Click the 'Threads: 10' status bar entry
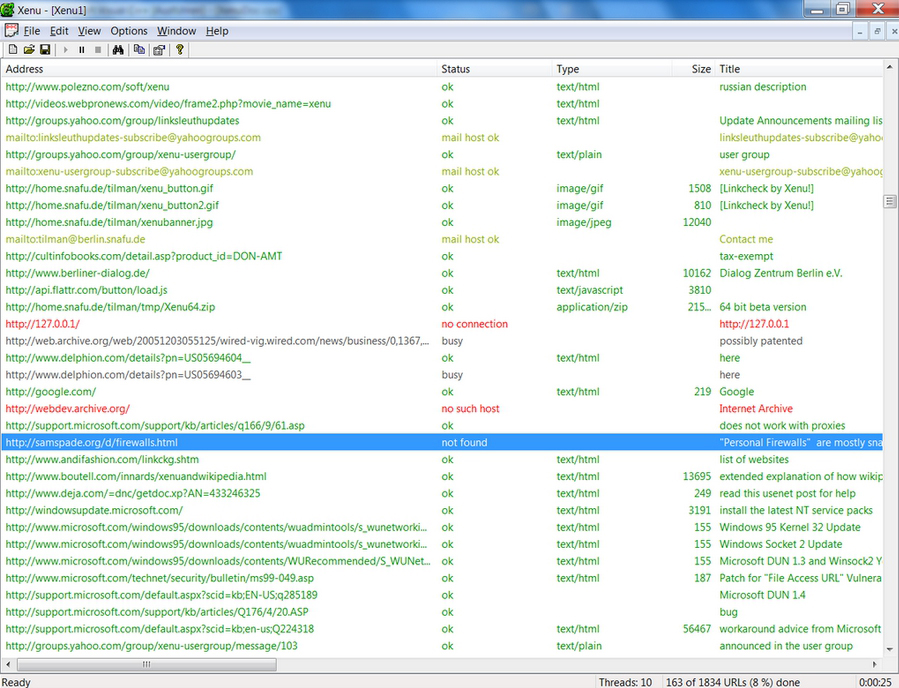Viewport: 899px width, 688px height. [x=626, y=682]
